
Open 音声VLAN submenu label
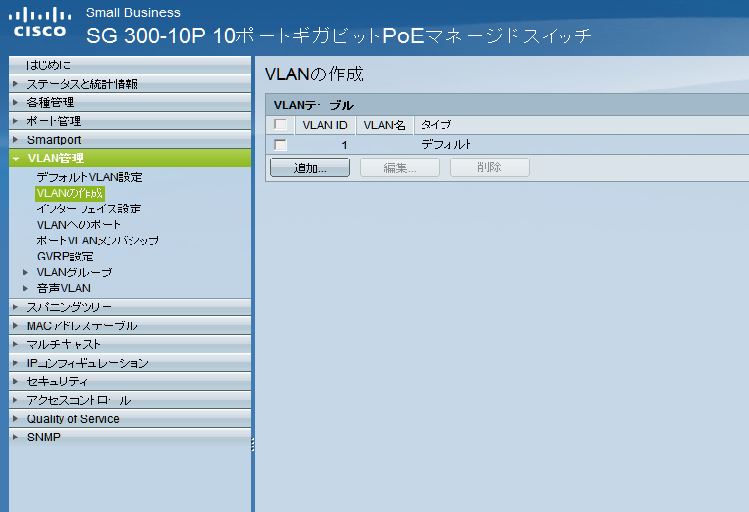[x=64, y=288]
